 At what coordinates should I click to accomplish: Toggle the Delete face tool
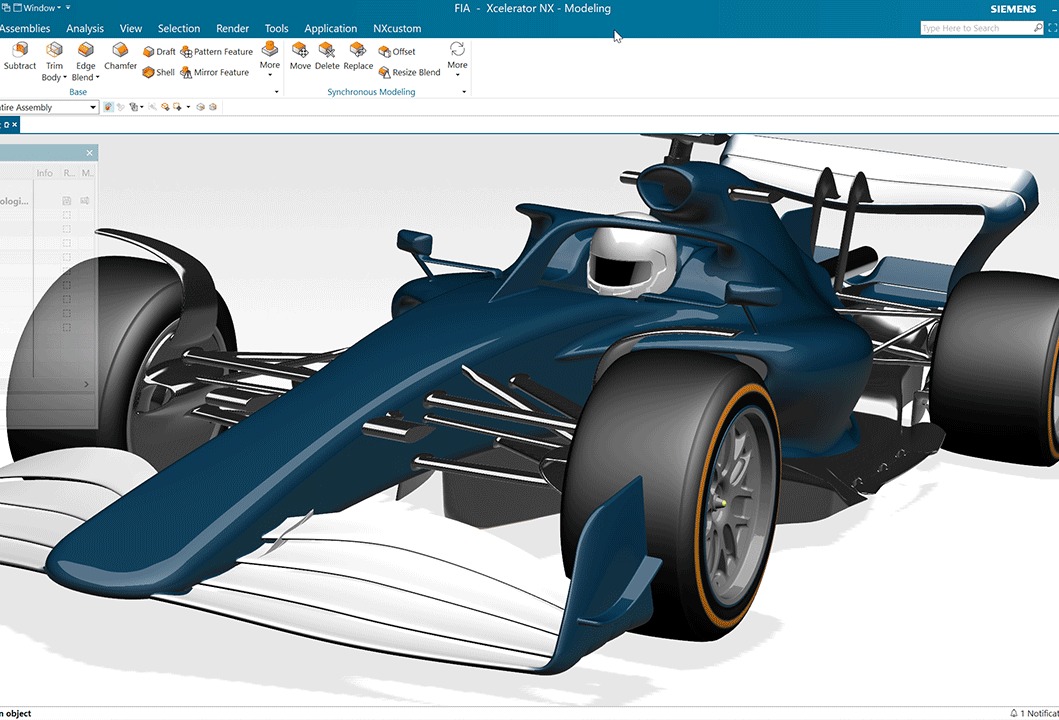click(x=327, y=55)
